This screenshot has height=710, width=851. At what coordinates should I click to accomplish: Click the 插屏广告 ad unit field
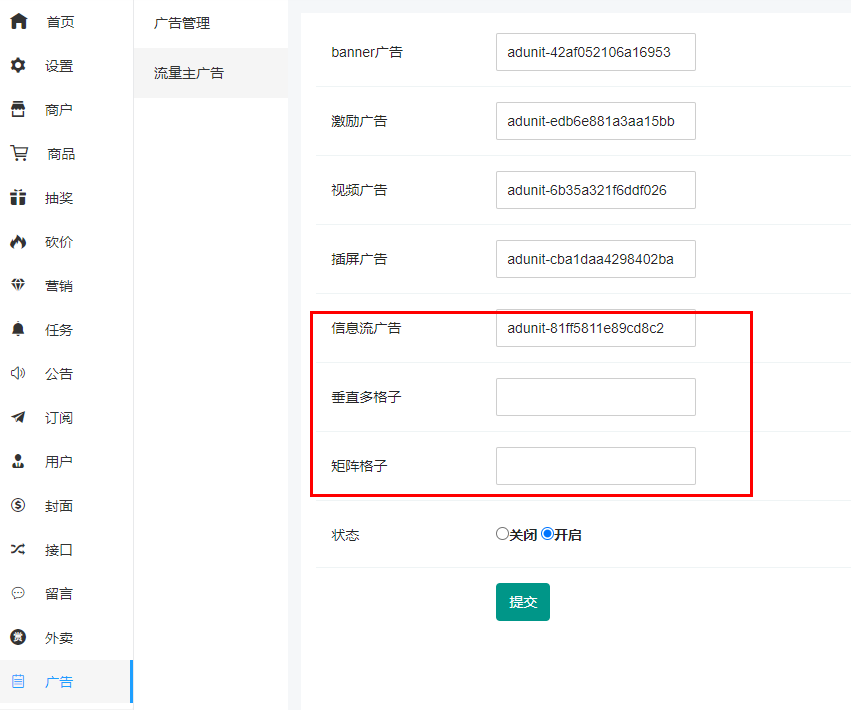595,259
